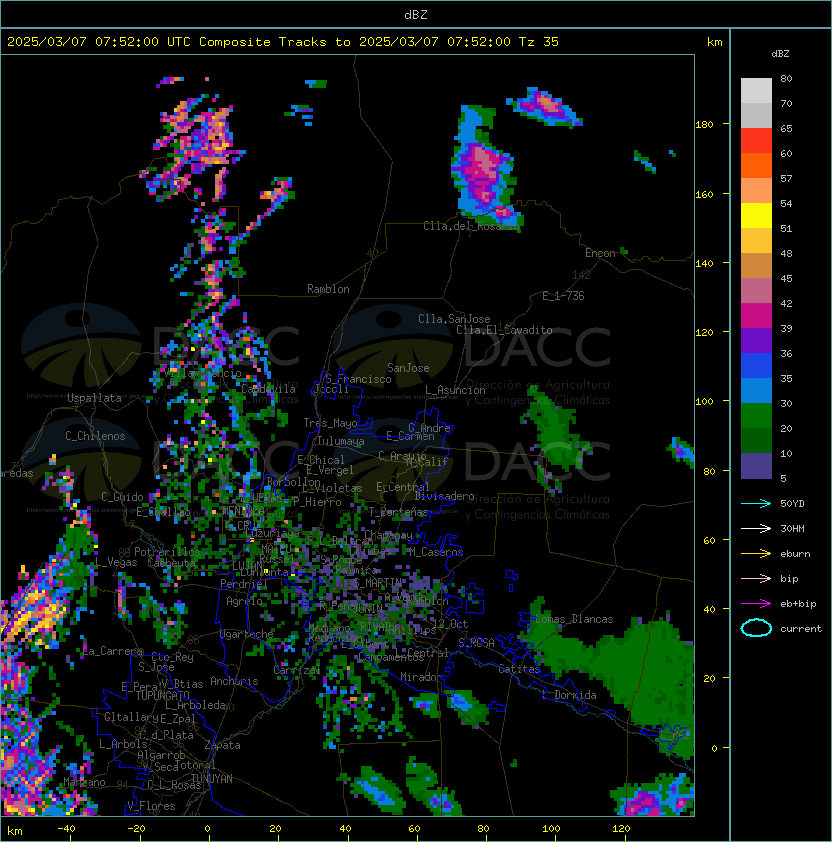Select the magenta 42 dBZ legend swatch
Viewport: 832px width, 842px height.
pos(756,316)
